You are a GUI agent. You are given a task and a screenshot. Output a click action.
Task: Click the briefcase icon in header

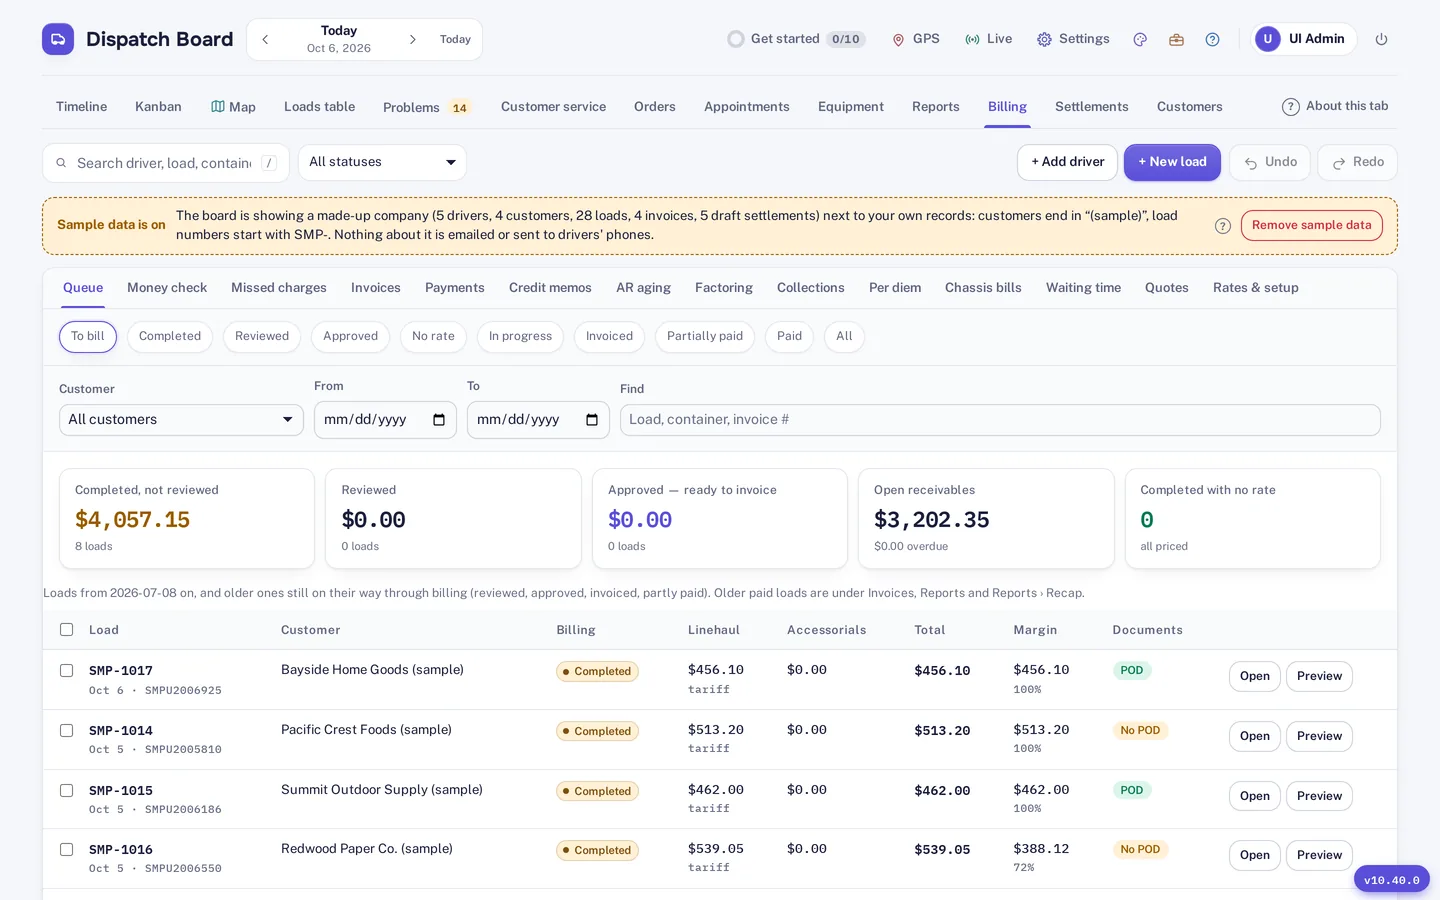click(1176, 40)
